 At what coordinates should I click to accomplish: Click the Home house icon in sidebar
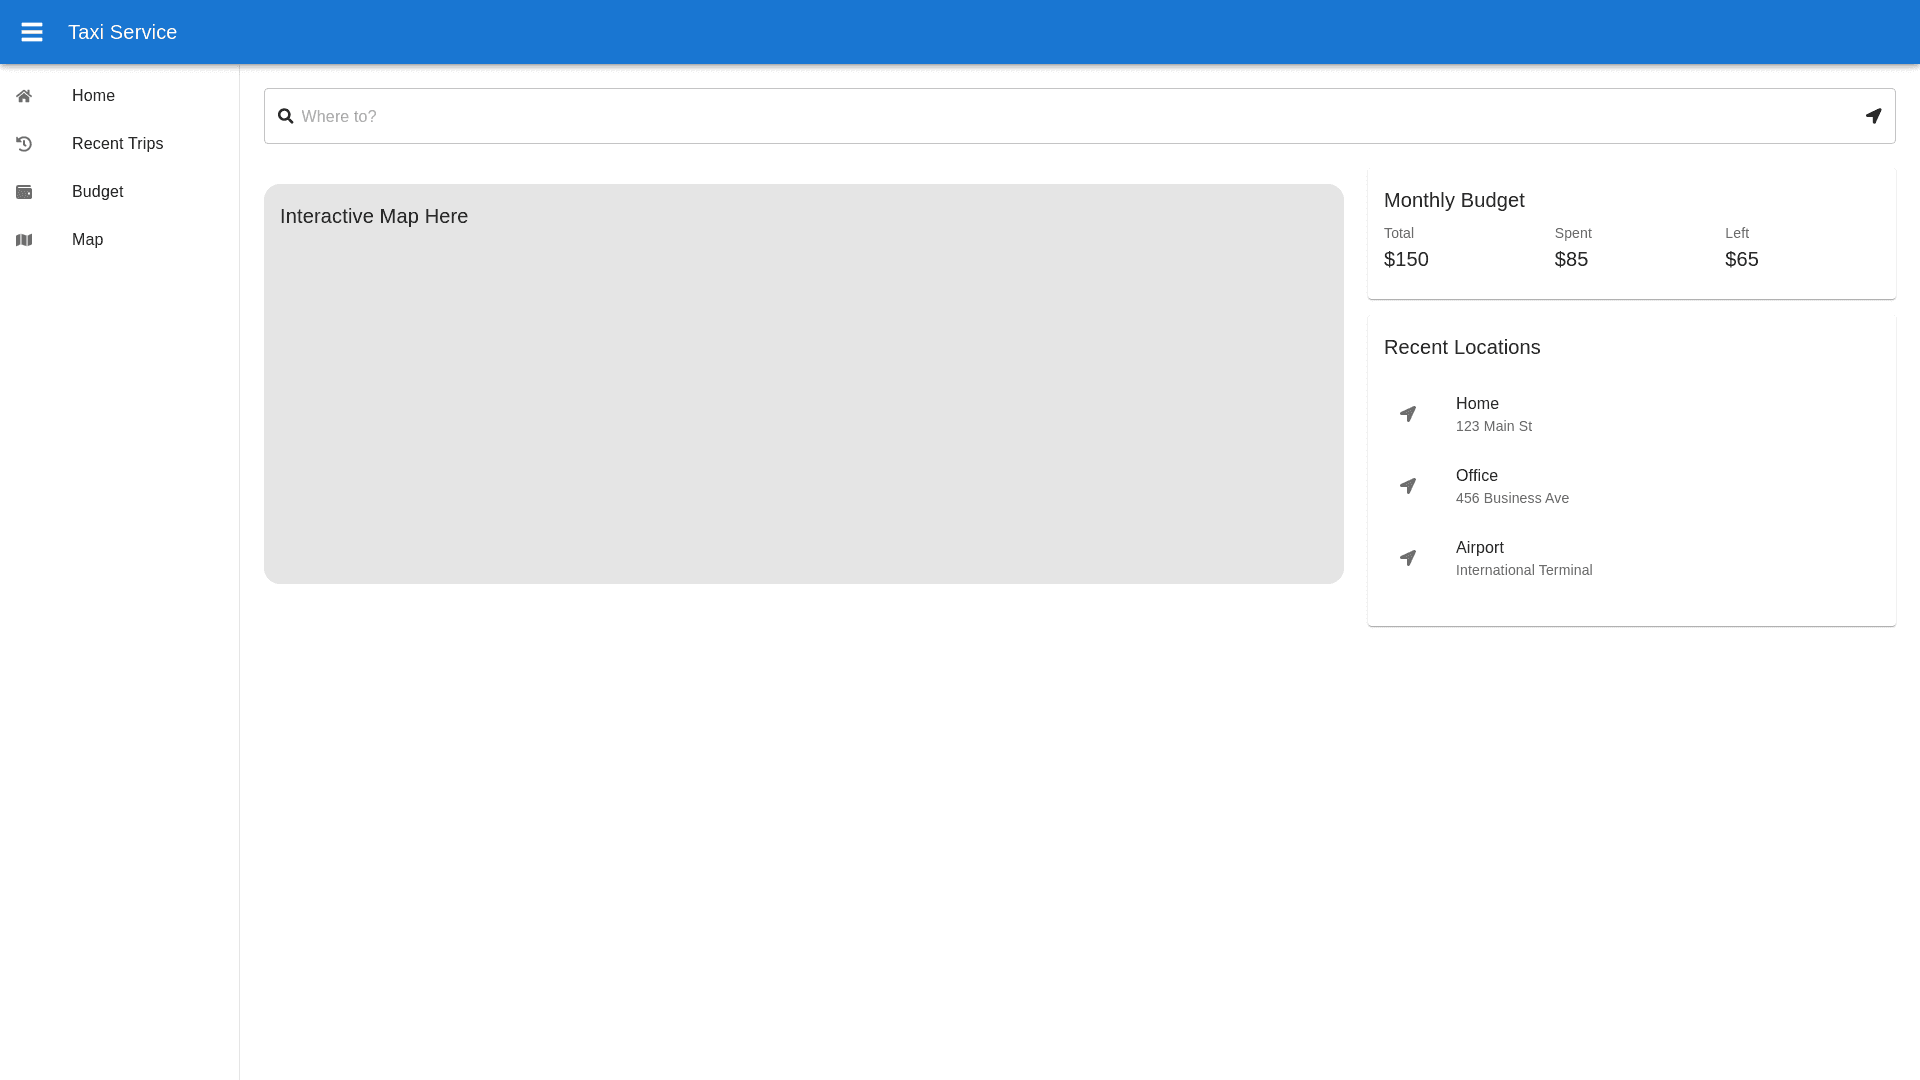pyautogui.click(x=24, y=96)
